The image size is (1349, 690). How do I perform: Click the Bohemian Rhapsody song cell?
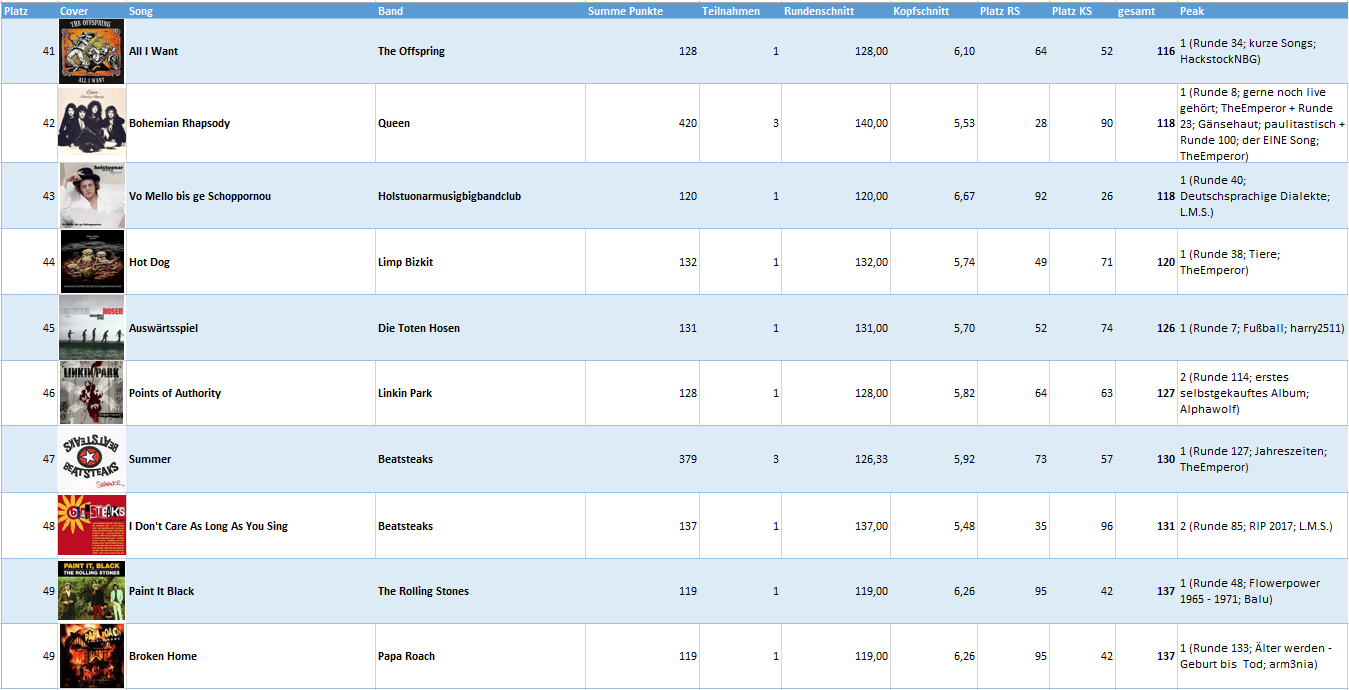[x=251, y=123]
